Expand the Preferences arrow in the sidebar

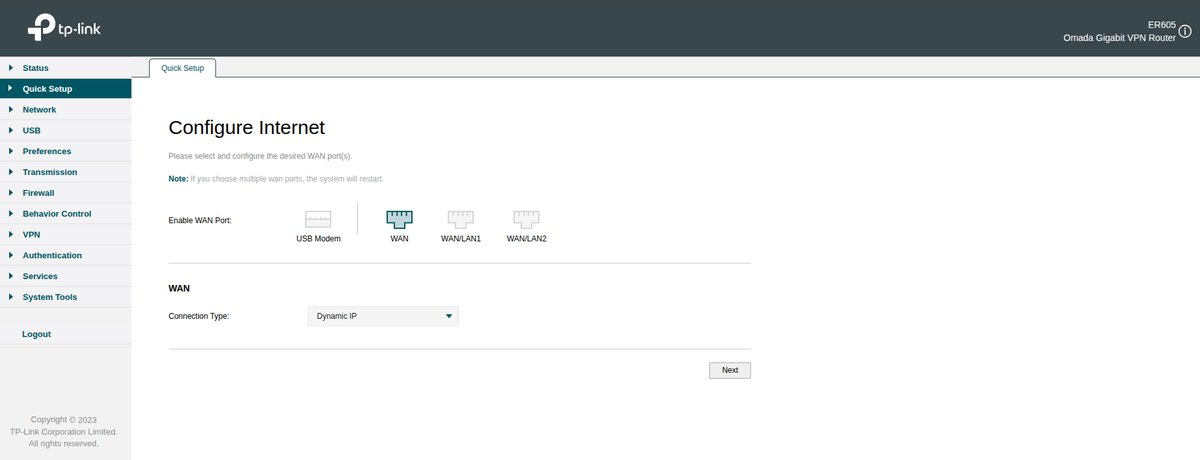tap(10, 151)
